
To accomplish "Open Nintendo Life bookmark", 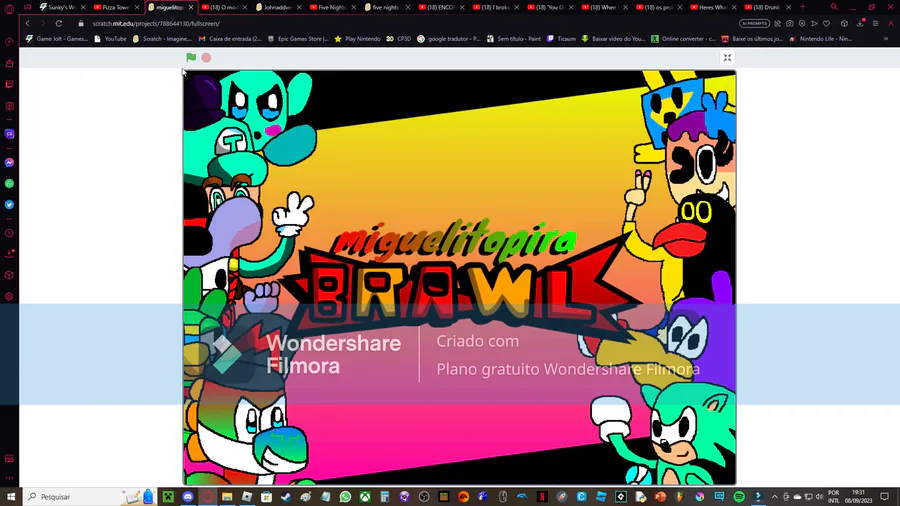I will coord(821,39).
